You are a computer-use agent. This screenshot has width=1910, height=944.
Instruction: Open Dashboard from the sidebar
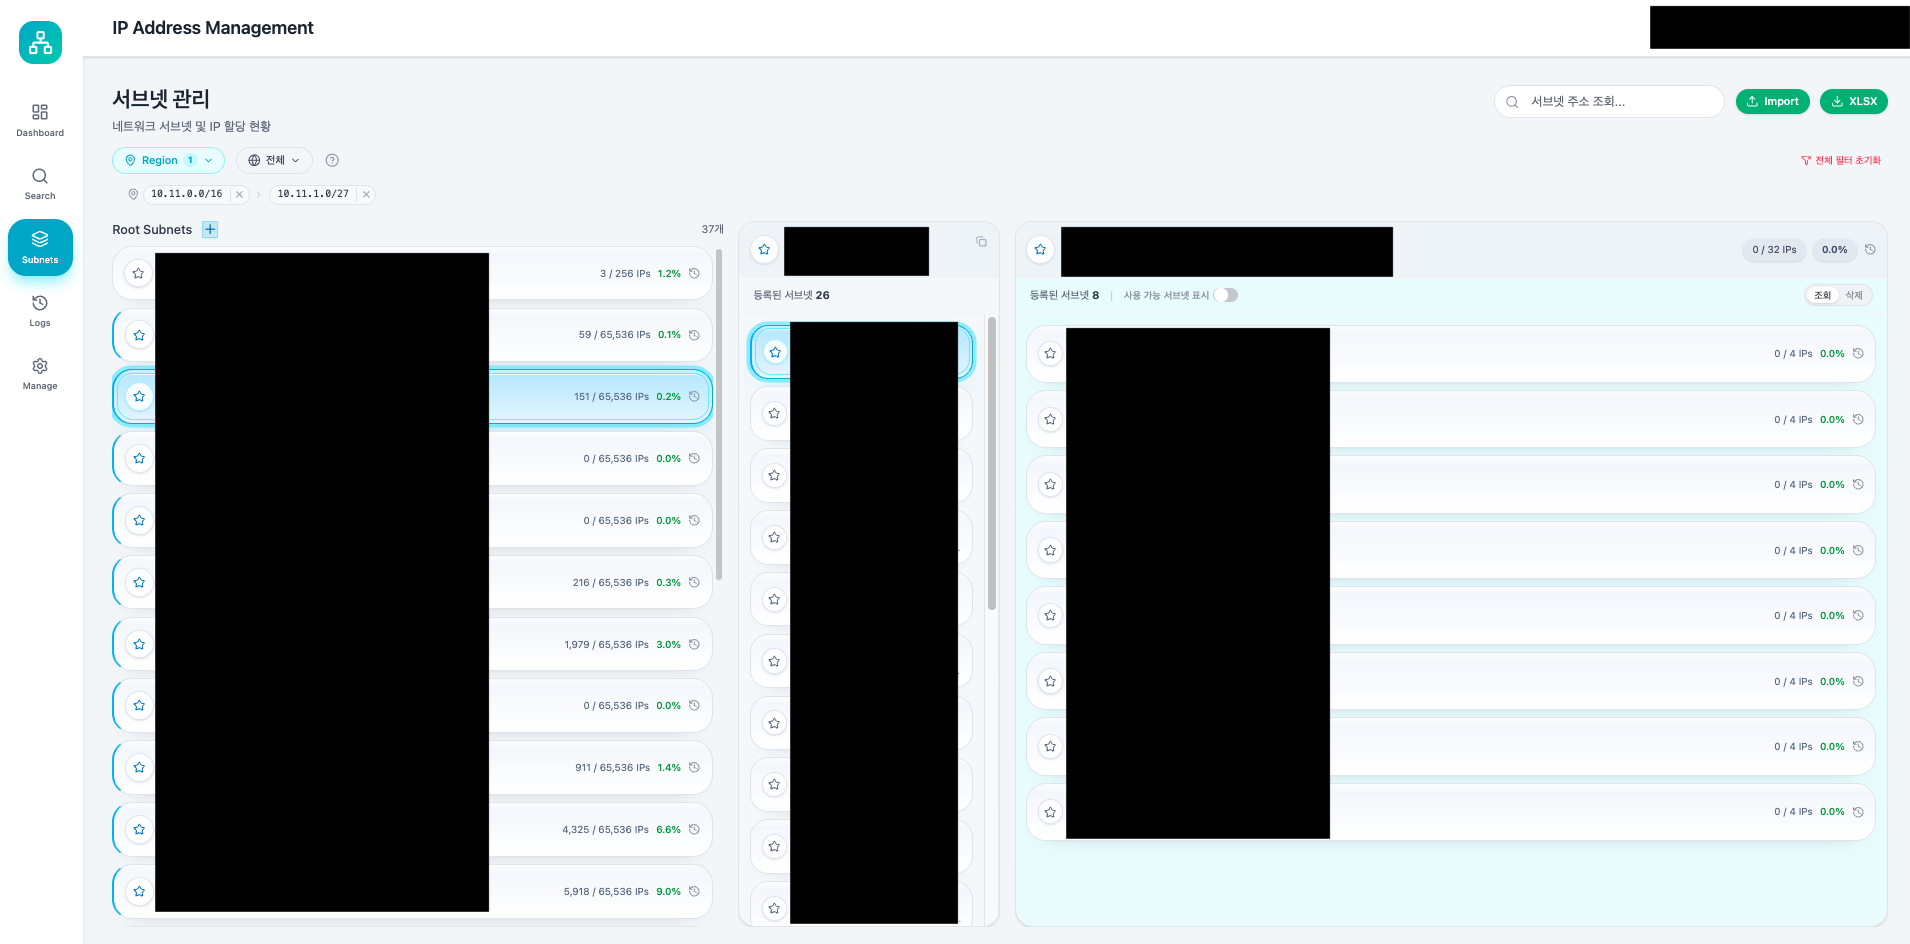(40, 119)
